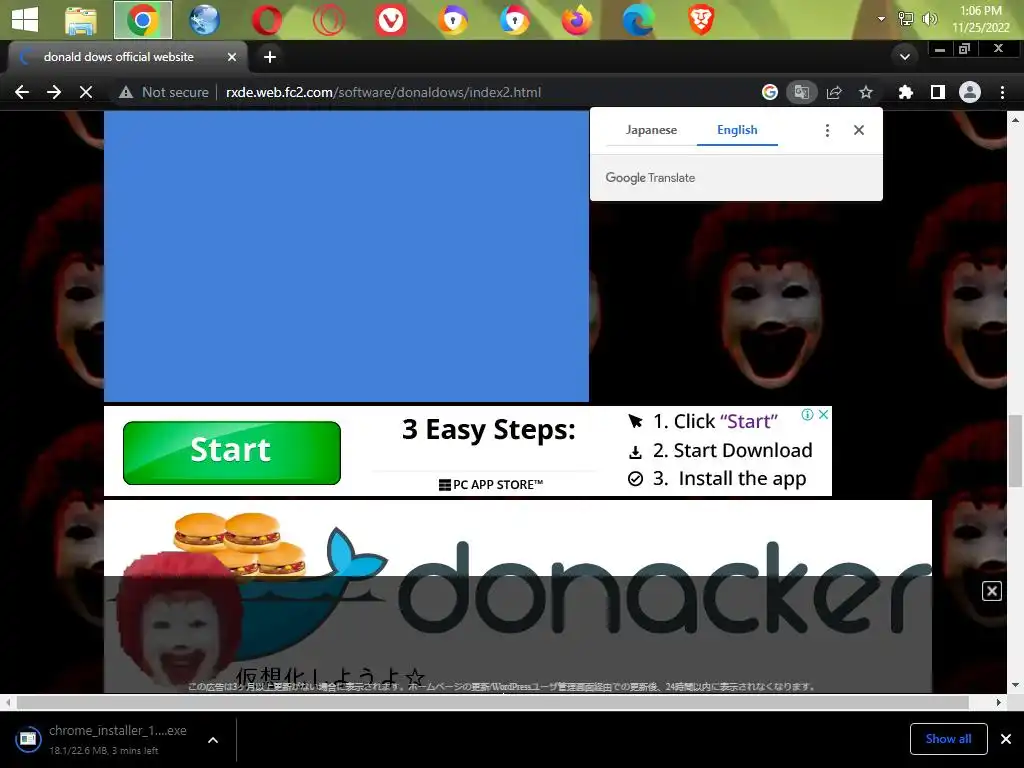Open File Explorer from the taskbar
Image resolution: width=1024 pixels, height=768 pixels.
pyautogui.click(x=81, y=20)
